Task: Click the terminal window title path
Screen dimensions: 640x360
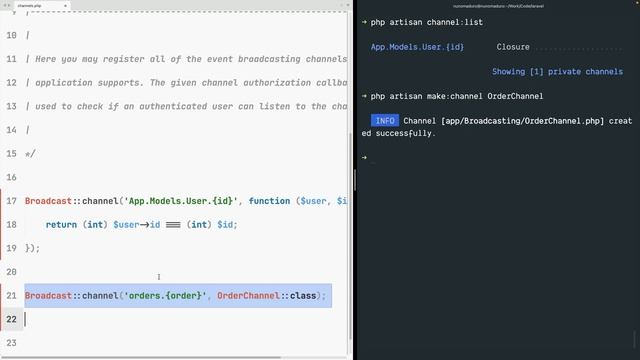Action: [x=498, y=6]
